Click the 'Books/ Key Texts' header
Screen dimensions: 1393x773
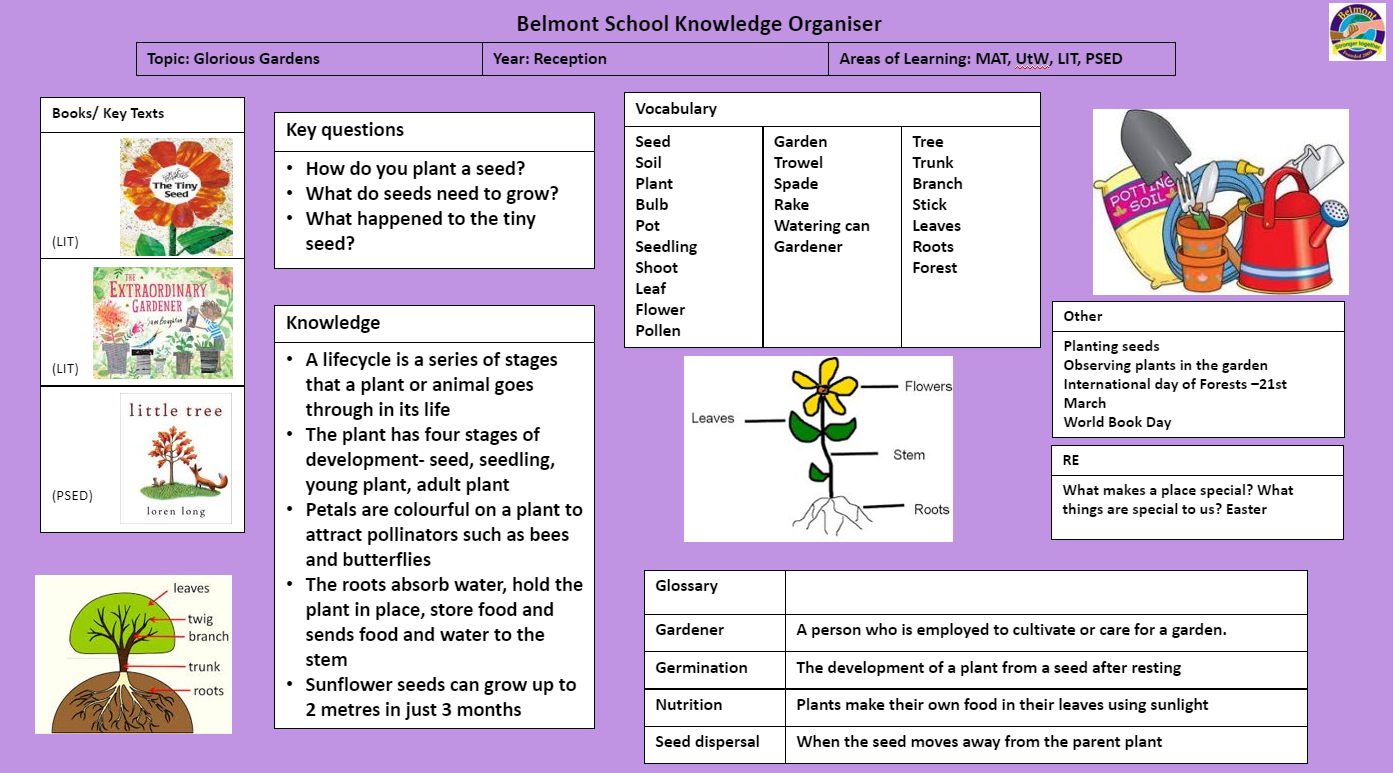click(x=142, y=114)
